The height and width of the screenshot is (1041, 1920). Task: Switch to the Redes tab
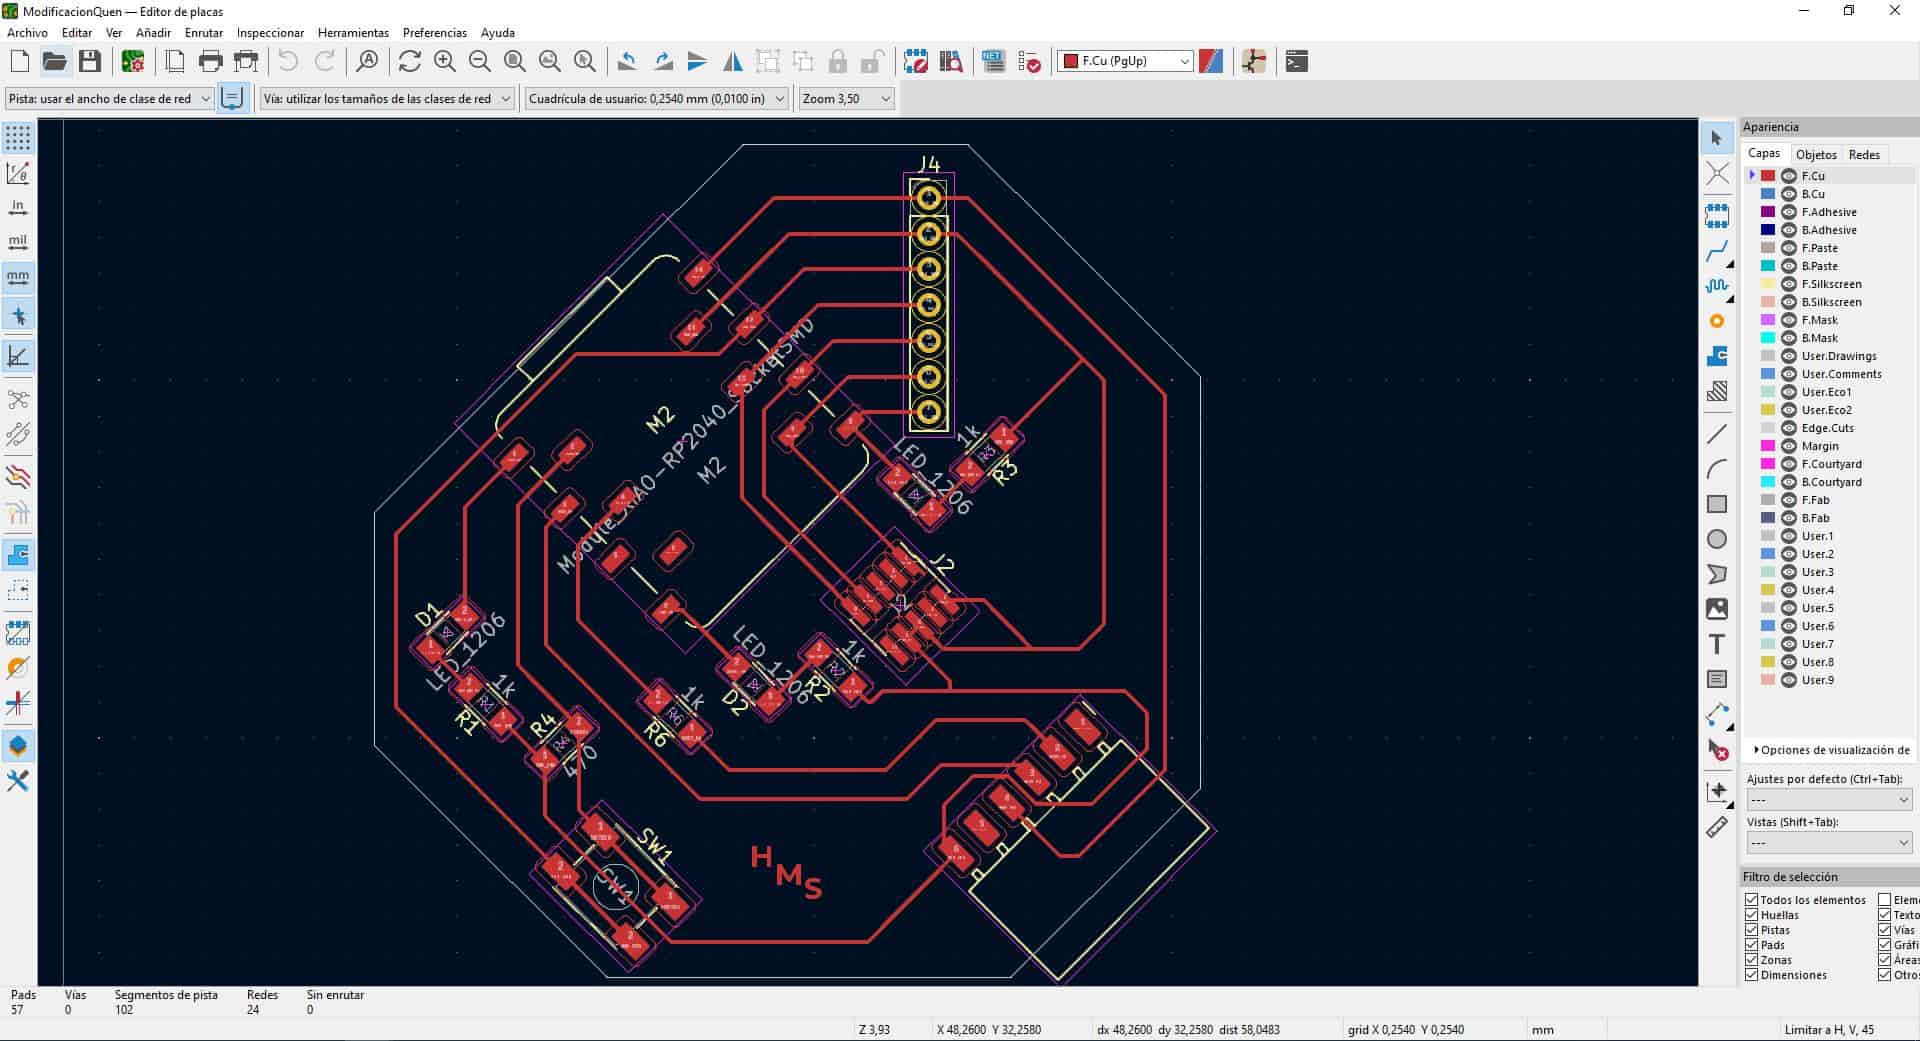point(1864,154)
